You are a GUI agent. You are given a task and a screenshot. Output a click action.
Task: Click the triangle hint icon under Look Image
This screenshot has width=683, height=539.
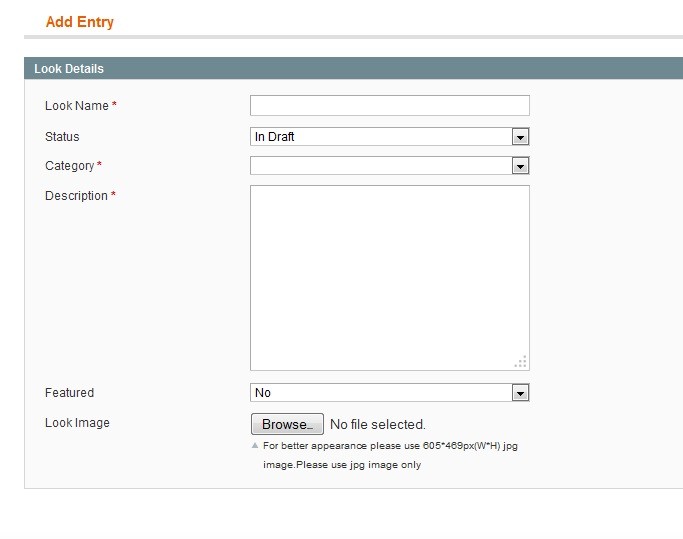(255, 445)
